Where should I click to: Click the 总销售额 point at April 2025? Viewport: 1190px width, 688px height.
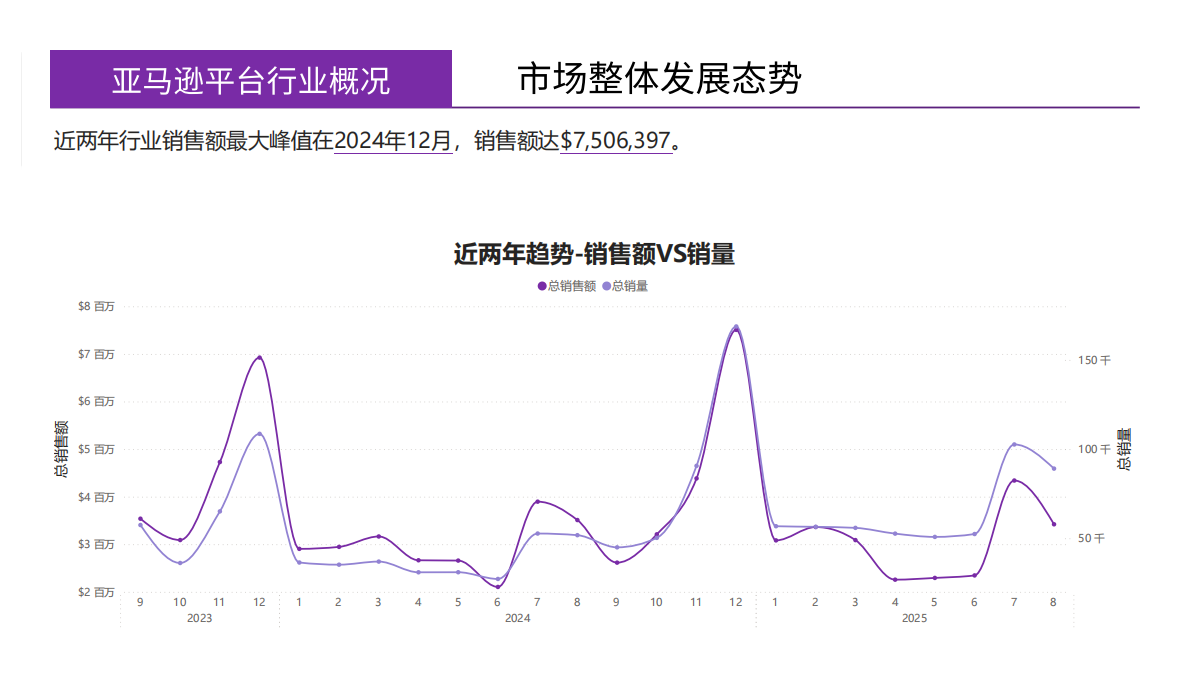895,580
